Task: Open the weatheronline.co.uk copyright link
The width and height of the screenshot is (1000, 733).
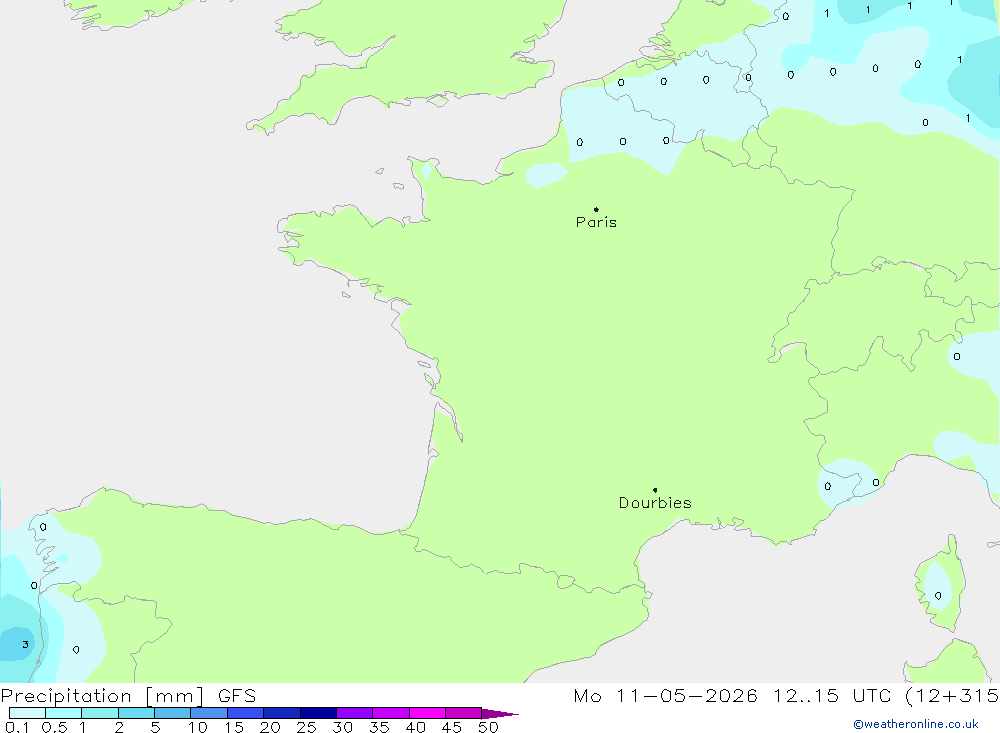Action: tap(915, 724)
